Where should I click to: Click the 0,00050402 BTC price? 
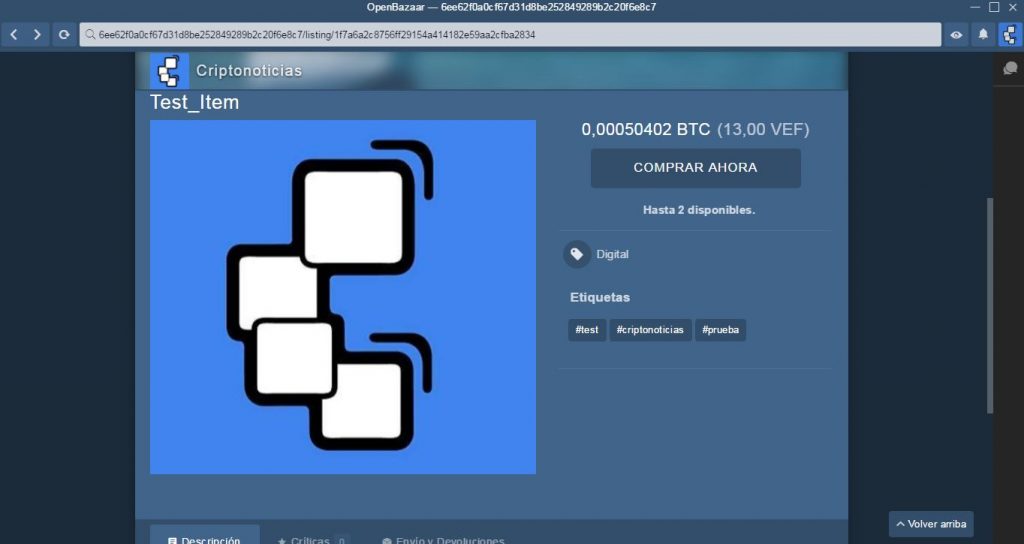tap(645, 129)
